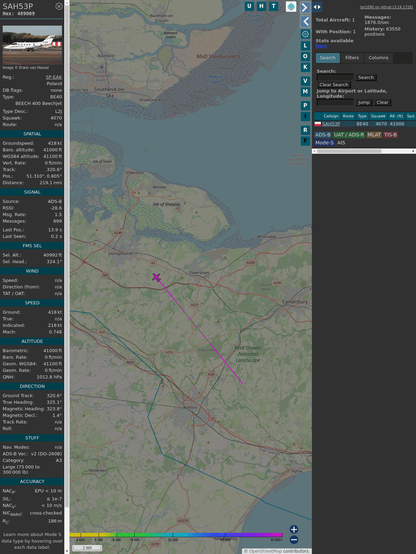416x554 pixels.
Task: Toggle the L map option button
Action: (x=305, y=46)
